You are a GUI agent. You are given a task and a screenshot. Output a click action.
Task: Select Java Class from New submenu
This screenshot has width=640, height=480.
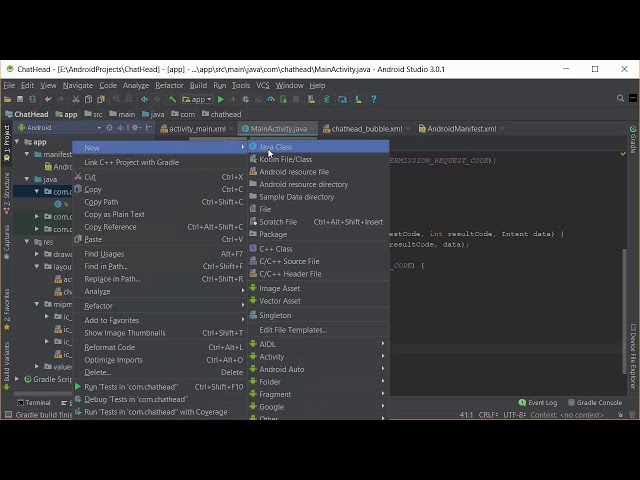[318, 147]
